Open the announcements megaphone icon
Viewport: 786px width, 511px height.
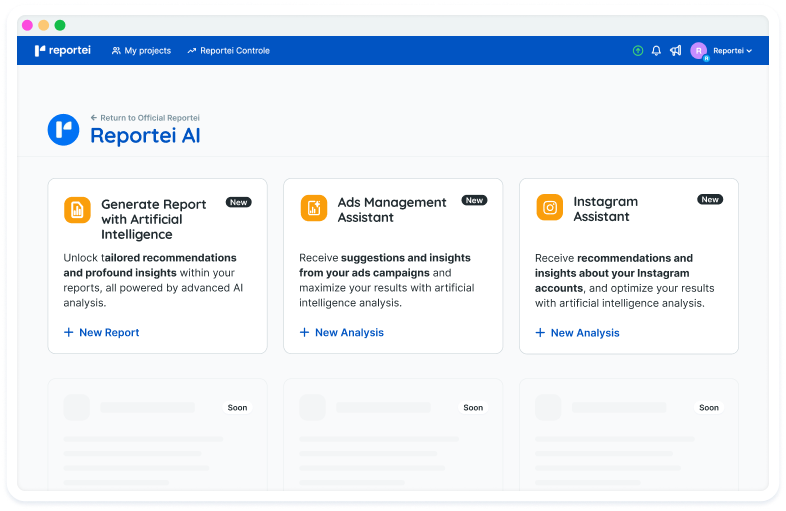(x=676, y=51)
